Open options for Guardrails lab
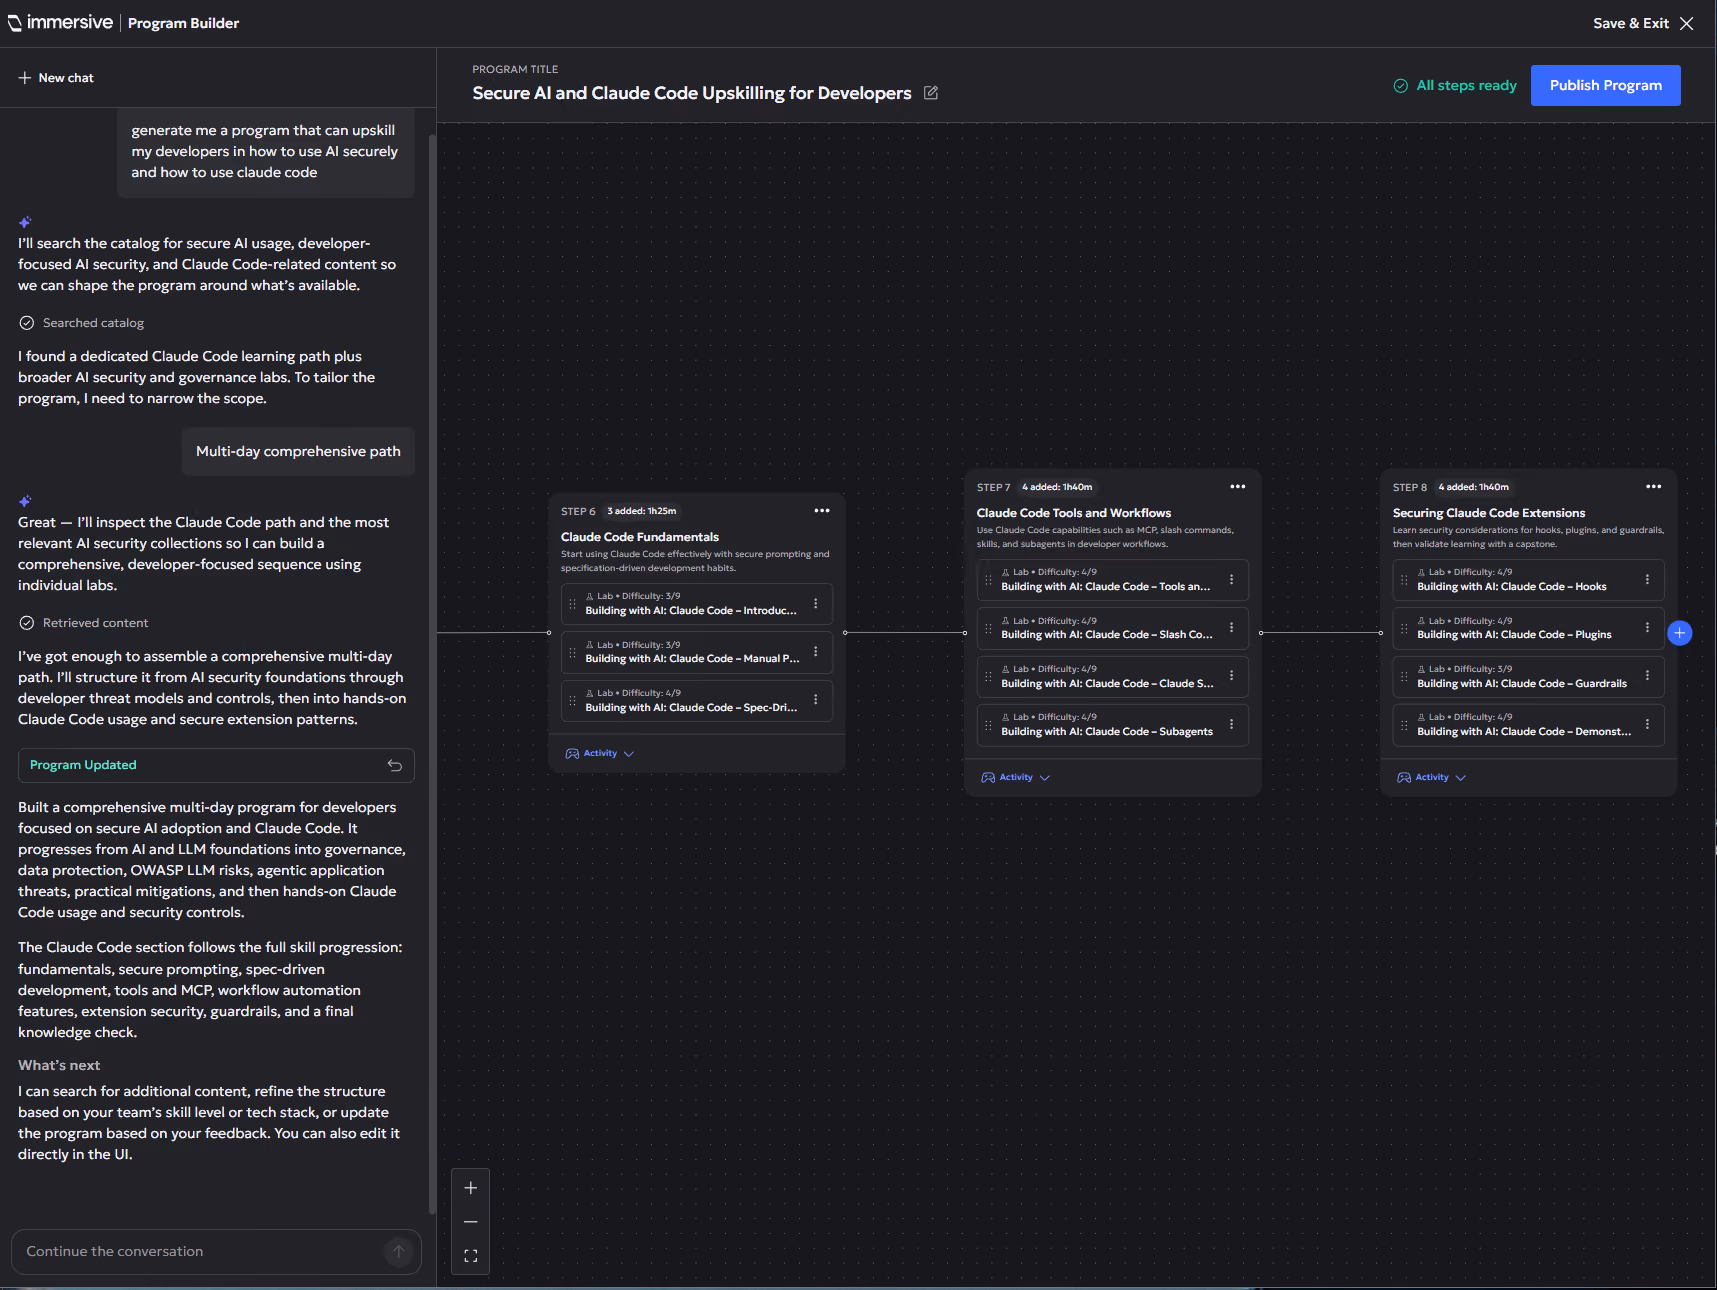 click(x=1648, y=676)
